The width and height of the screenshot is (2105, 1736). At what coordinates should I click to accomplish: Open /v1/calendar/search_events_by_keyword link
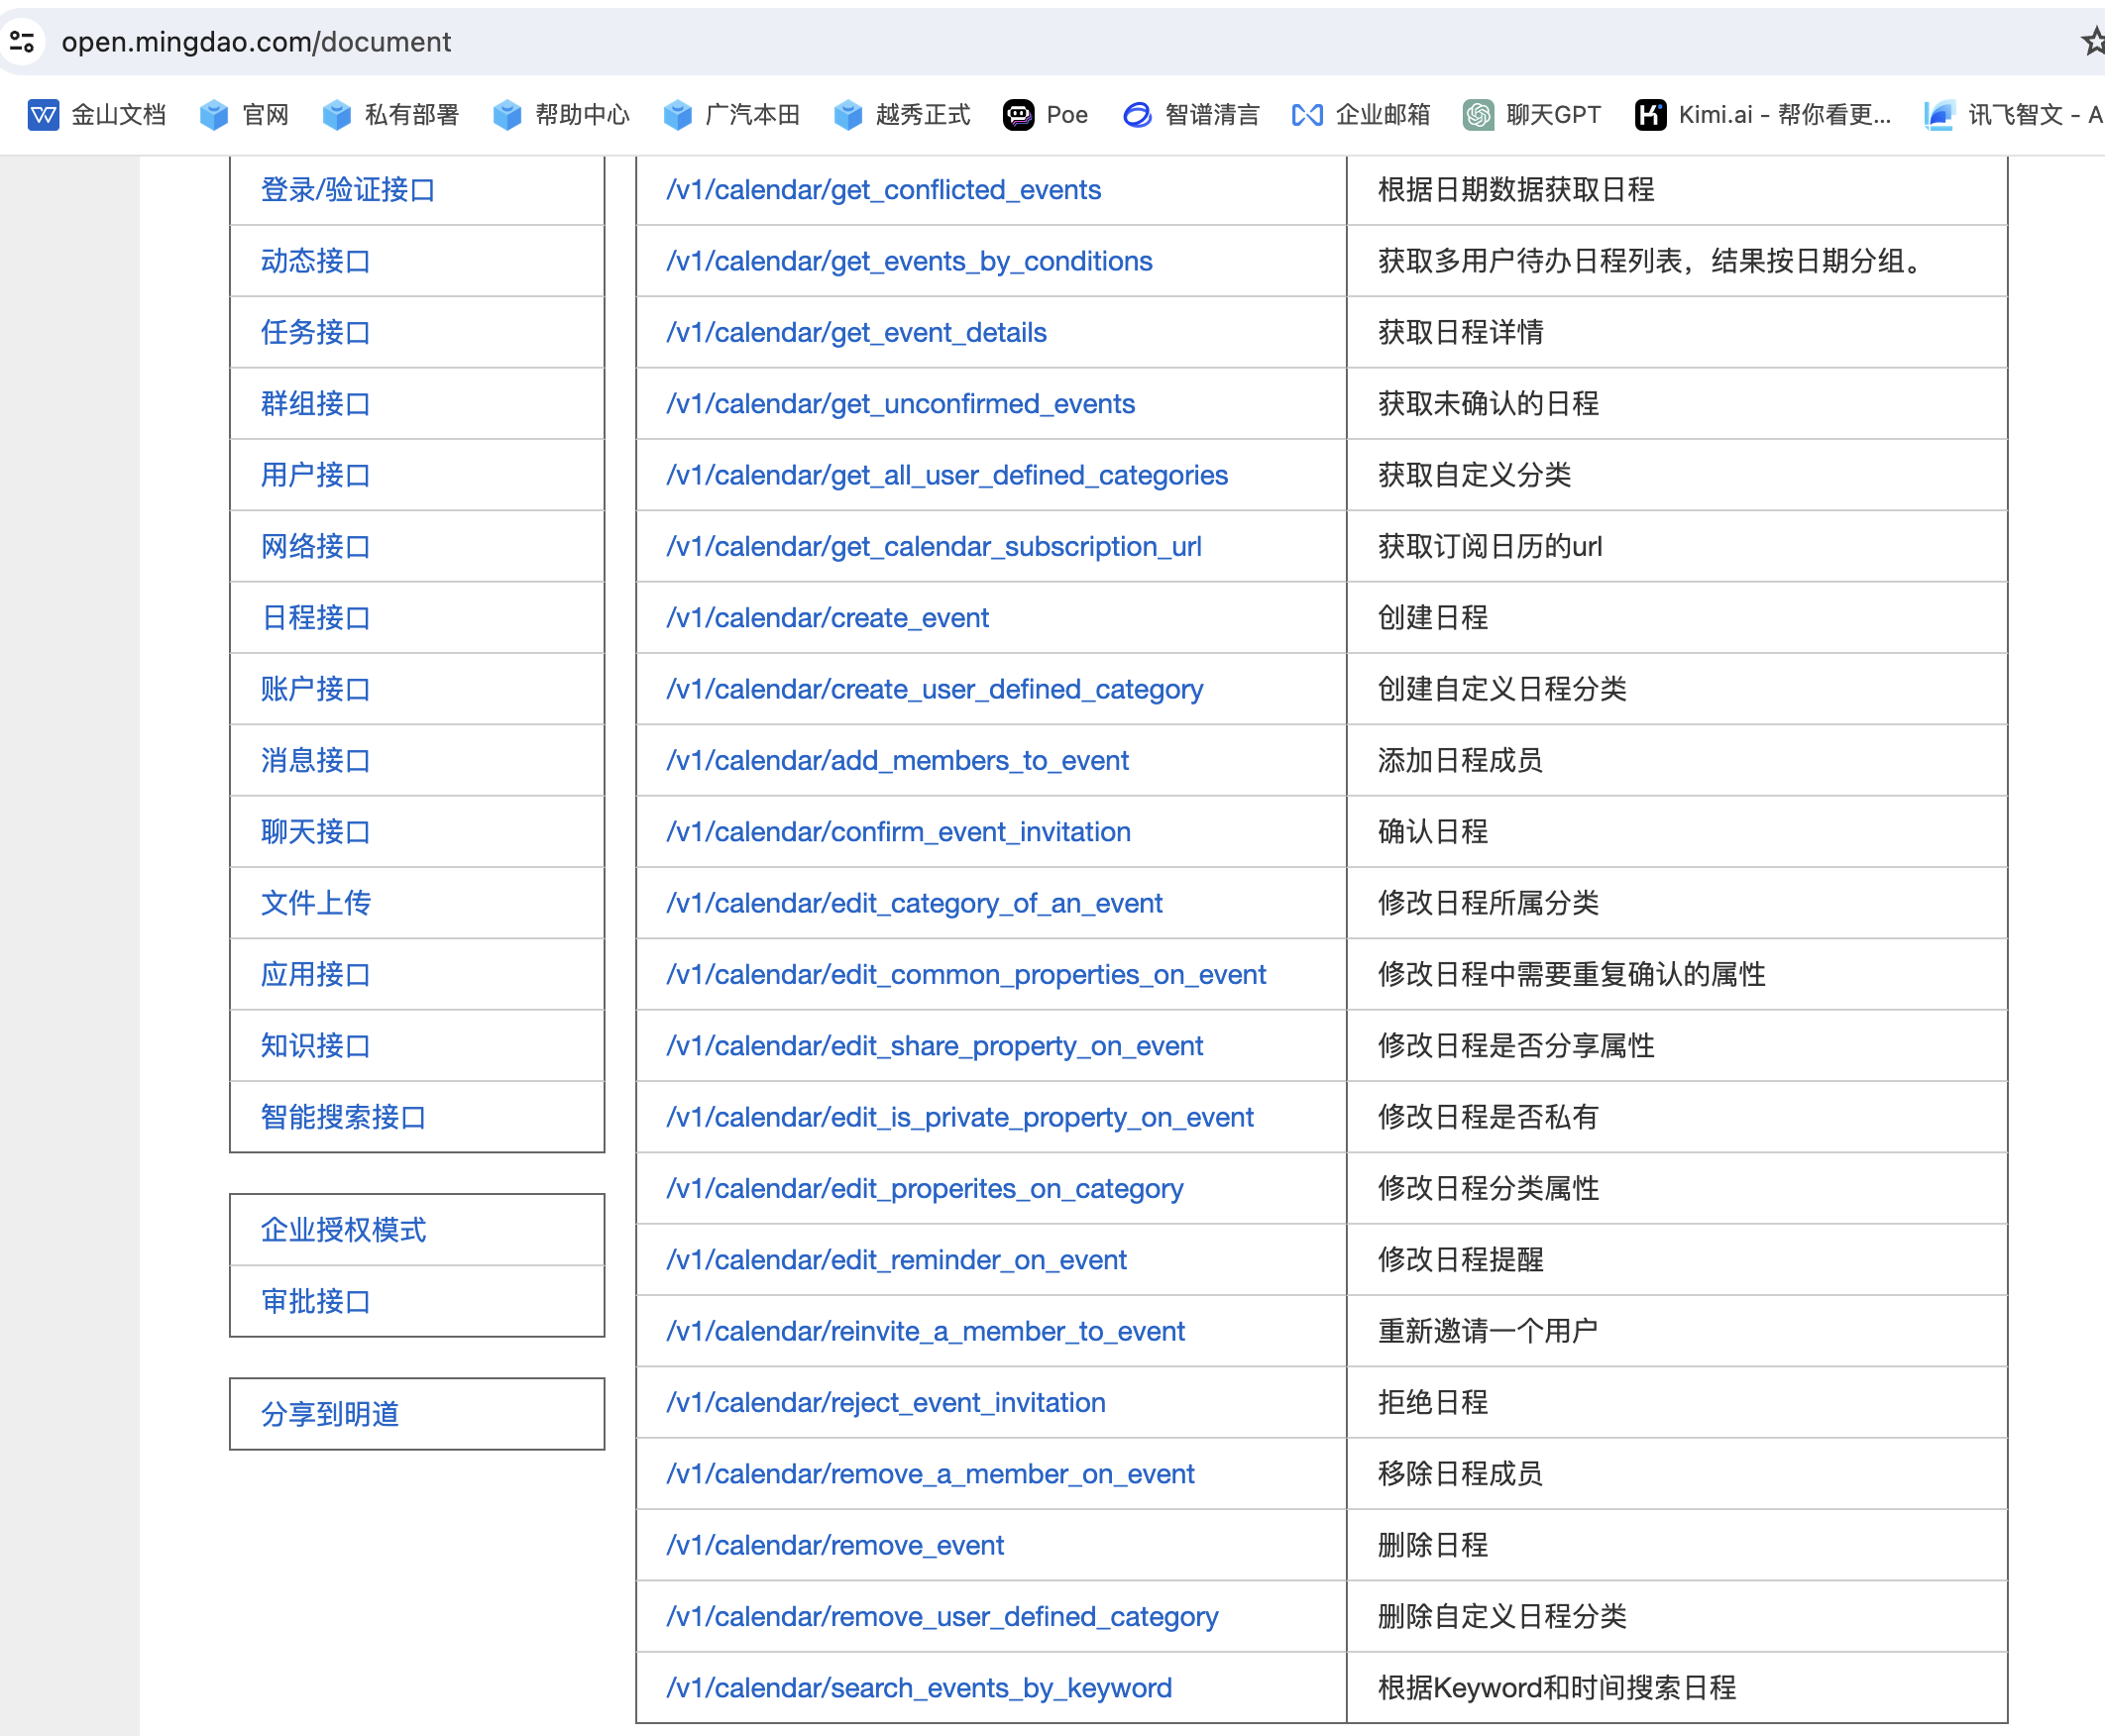[919, 1688]
